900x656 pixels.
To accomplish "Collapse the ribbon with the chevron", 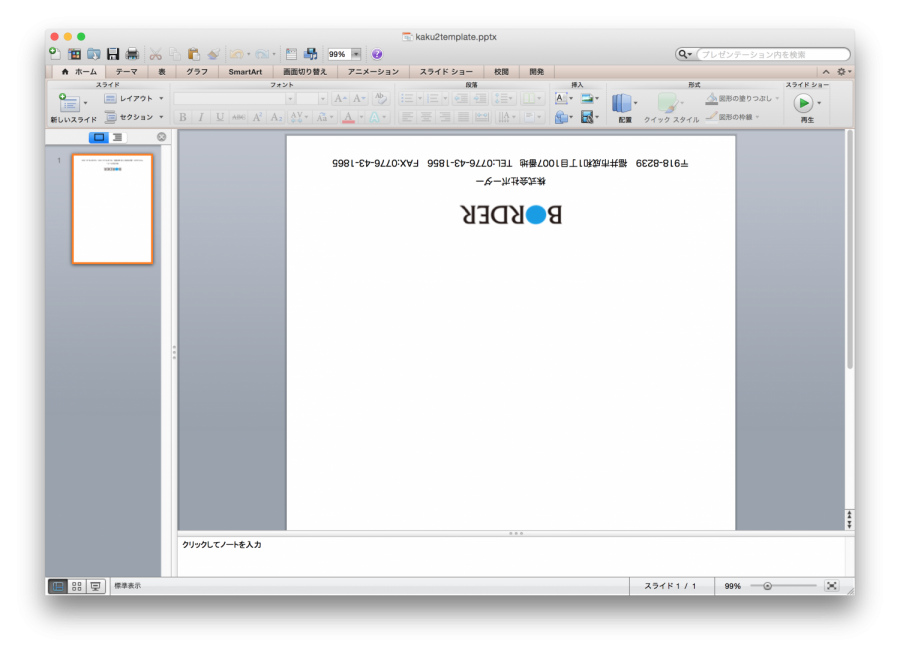I will tap(826, 72).
